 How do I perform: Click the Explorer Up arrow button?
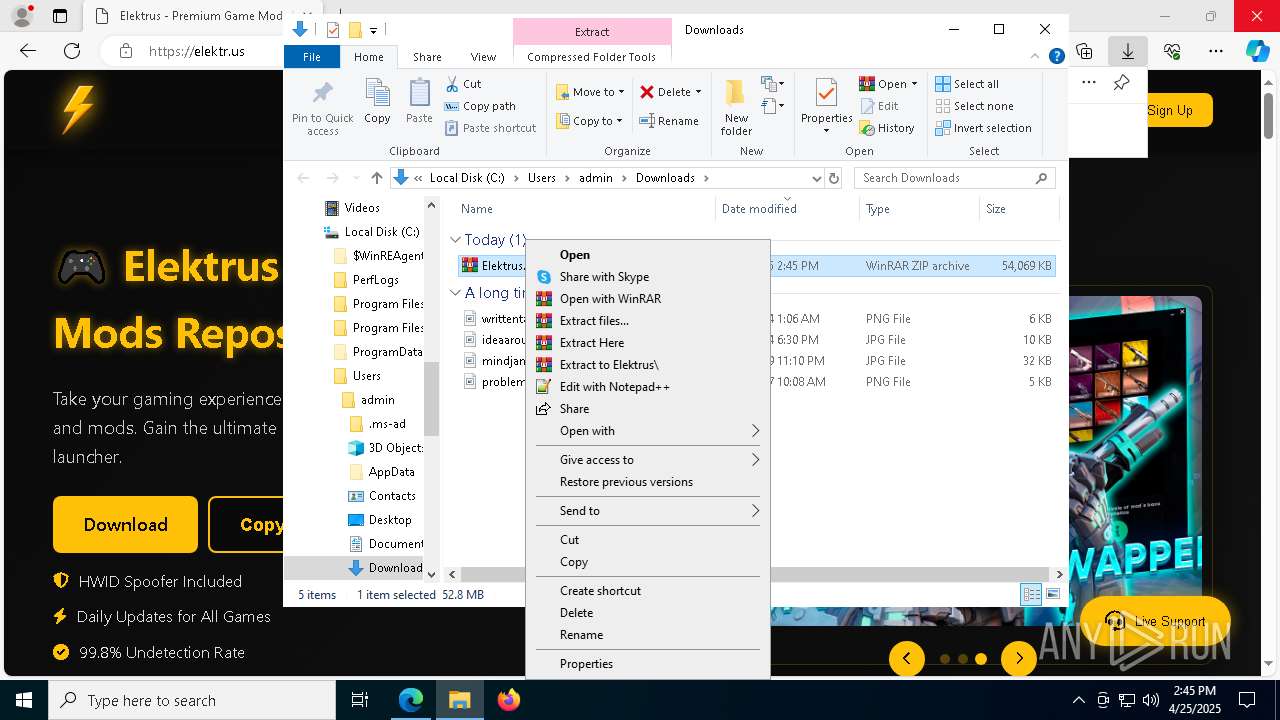pos(376,178)
